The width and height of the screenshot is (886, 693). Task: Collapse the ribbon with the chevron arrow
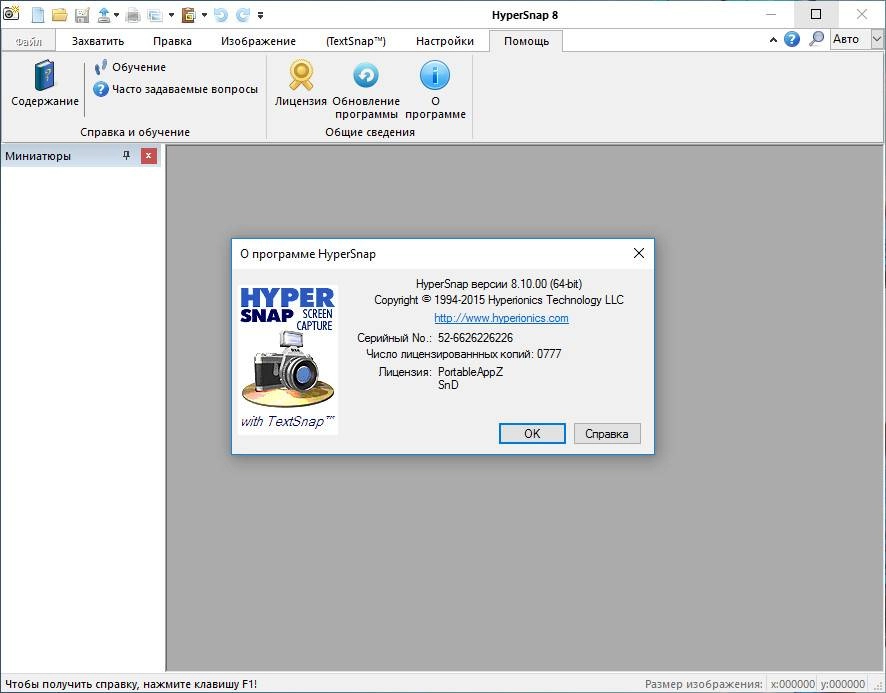pyautogui.click(x=773, y=40)
